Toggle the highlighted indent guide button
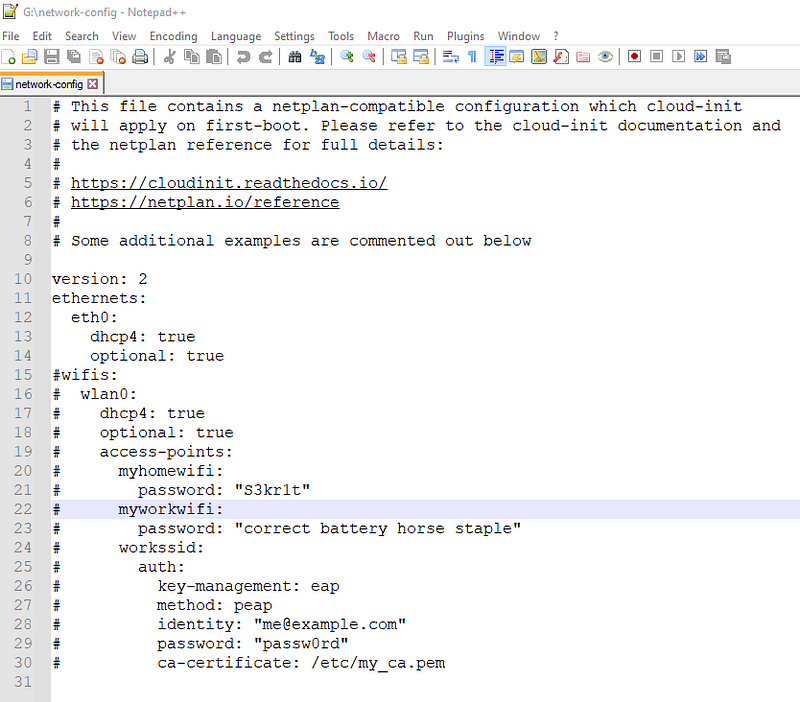Viewport: 800px width, 702px height. pyautogui.click(x=495, y=57)
